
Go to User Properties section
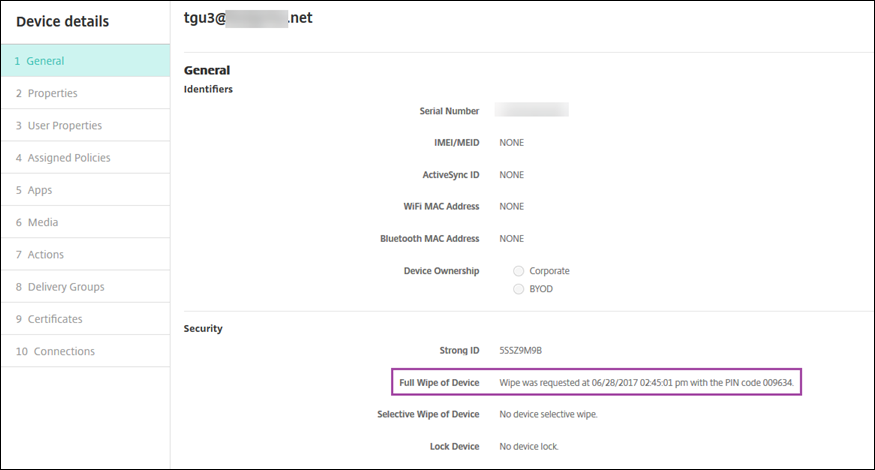[65, 126]
